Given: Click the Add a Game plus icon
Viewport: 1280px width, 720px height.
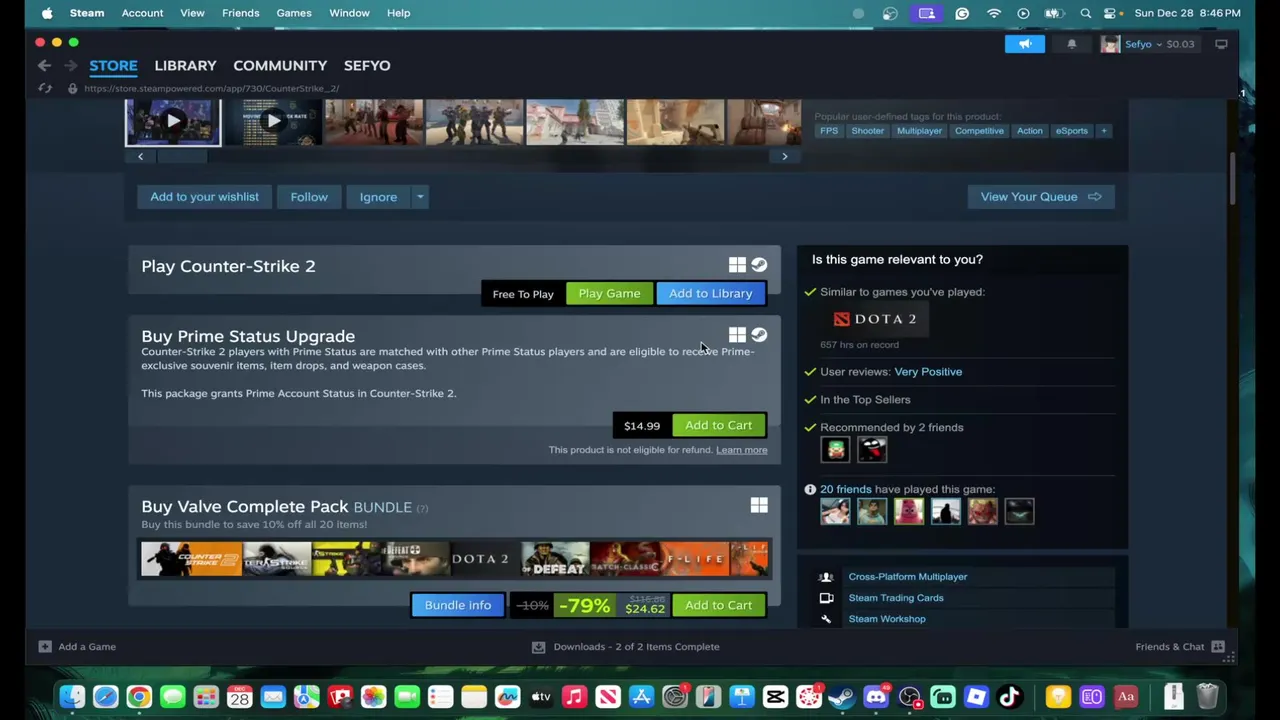Looking at the screenshot, I should tap(45, 646).
